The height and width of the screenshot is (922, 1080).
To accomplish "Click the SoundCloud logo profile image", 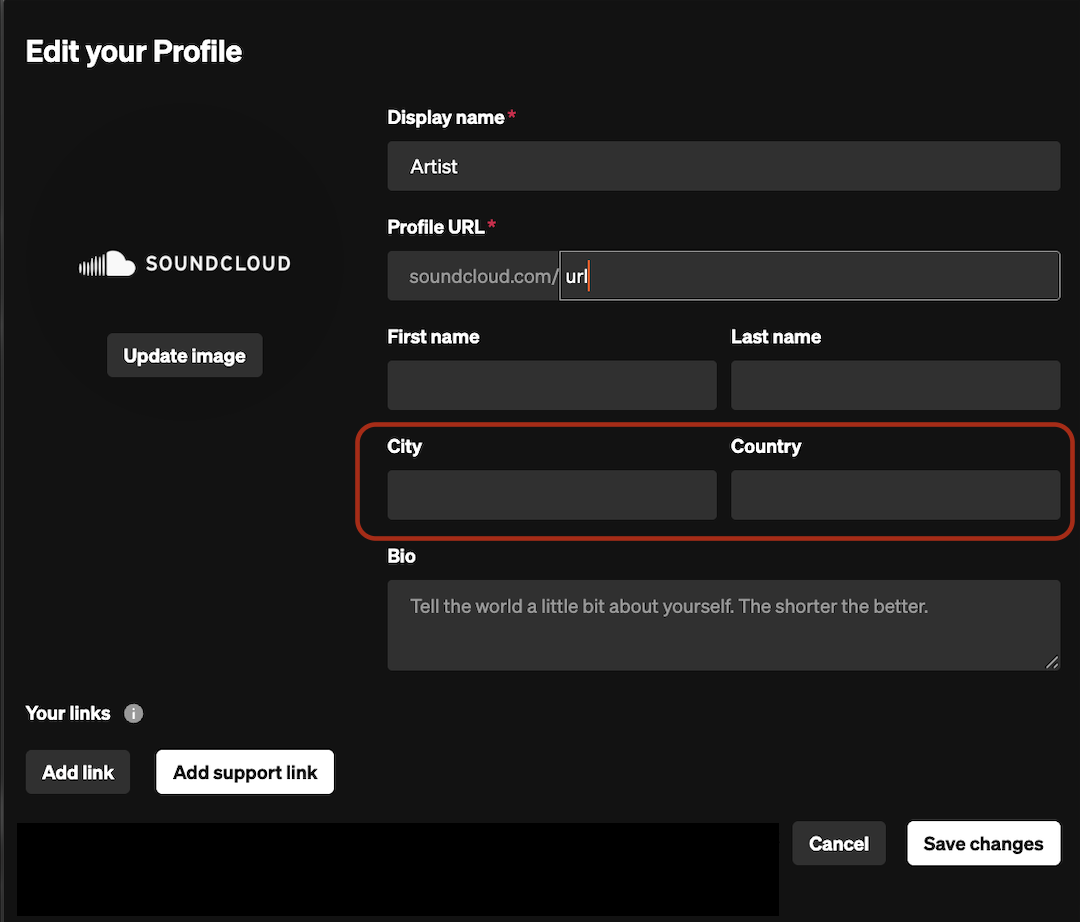I will [x=185, y=263].
